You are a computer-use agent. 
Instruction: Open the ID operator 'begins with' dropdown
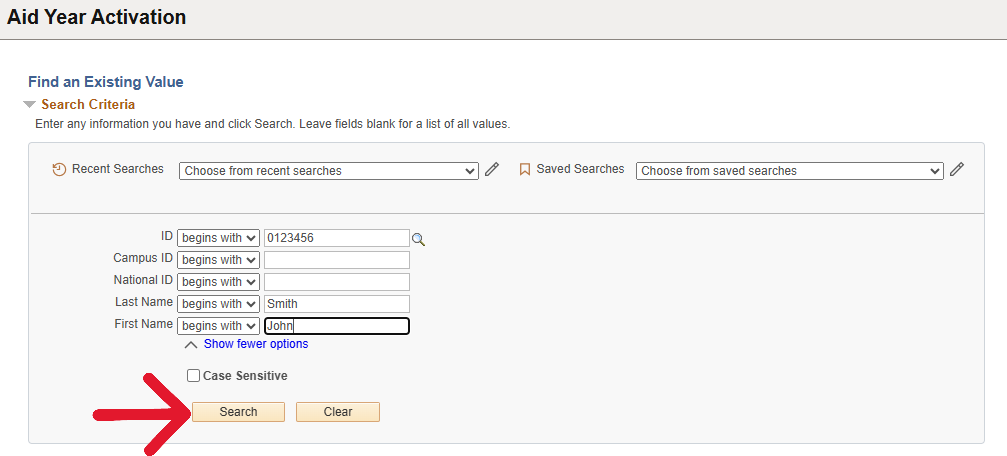[218, 238]
